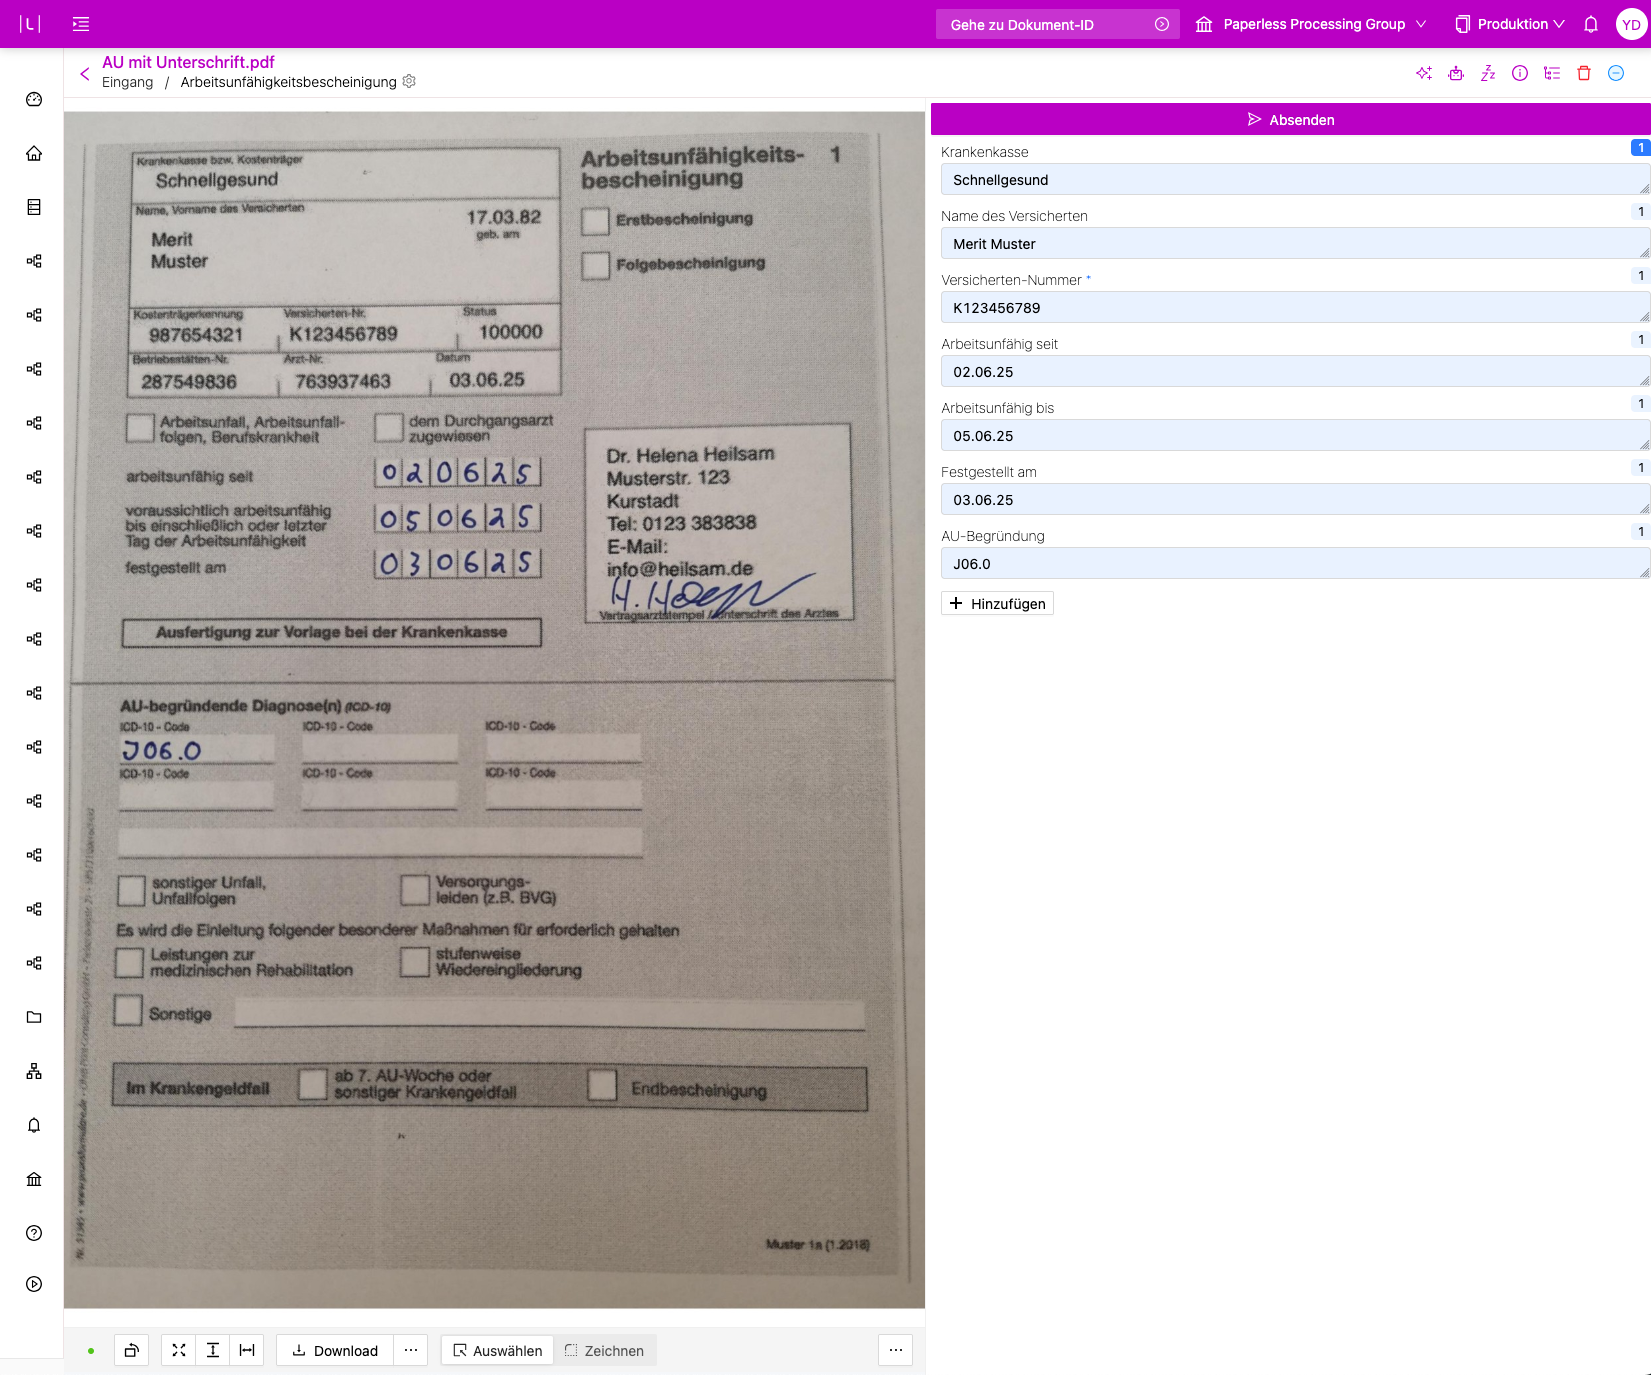Click the robot automation icon
Image resolution: width=1651 pixels, height=1375 pixels.
click(1456, 73)
